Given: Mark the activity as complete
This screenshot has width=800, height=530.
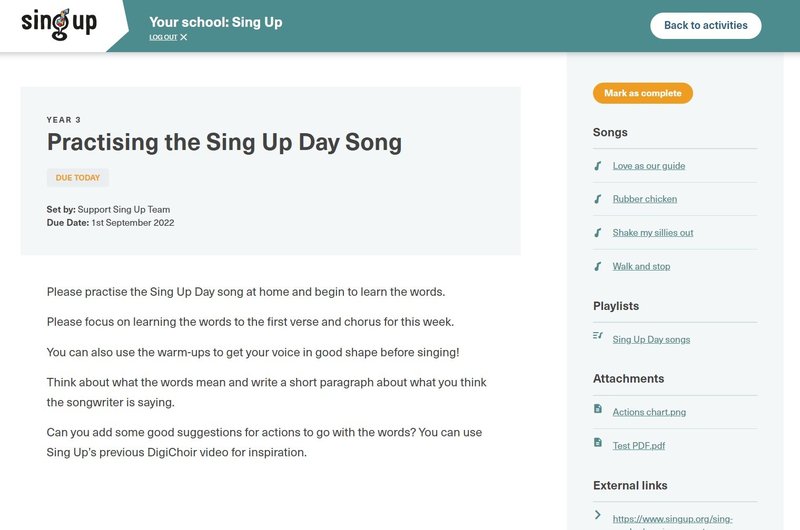Looking at the screenshot, I should tap(642, 93).
